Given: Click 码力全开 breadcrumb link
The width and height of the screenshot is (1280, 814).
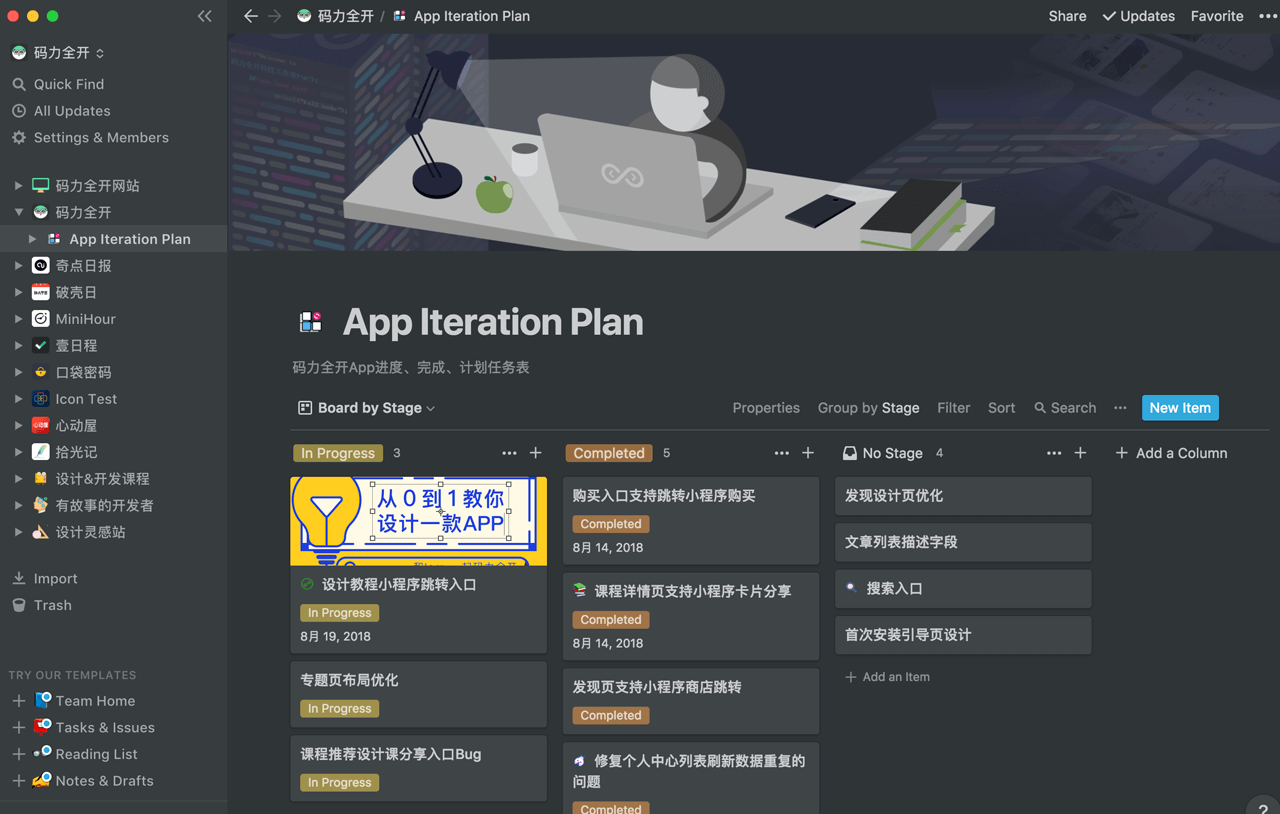Looking at the screenshot, I should pyautogui.click(x=335, y=16).
